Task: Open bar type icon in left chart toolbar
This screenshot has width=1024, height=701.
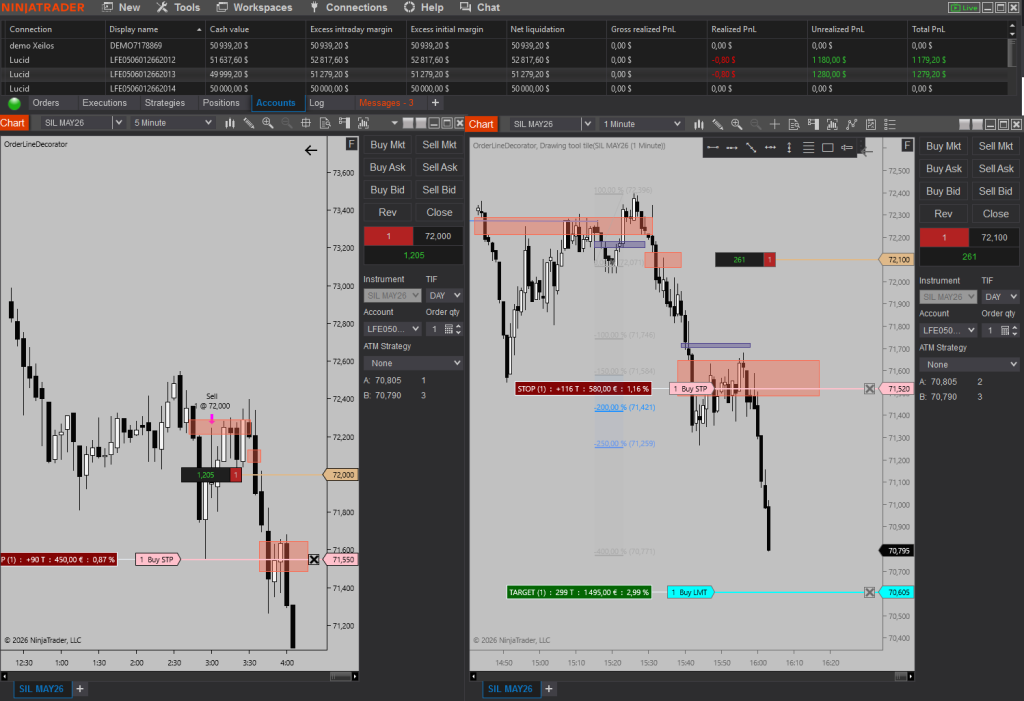Action: [x=230, y=123]
